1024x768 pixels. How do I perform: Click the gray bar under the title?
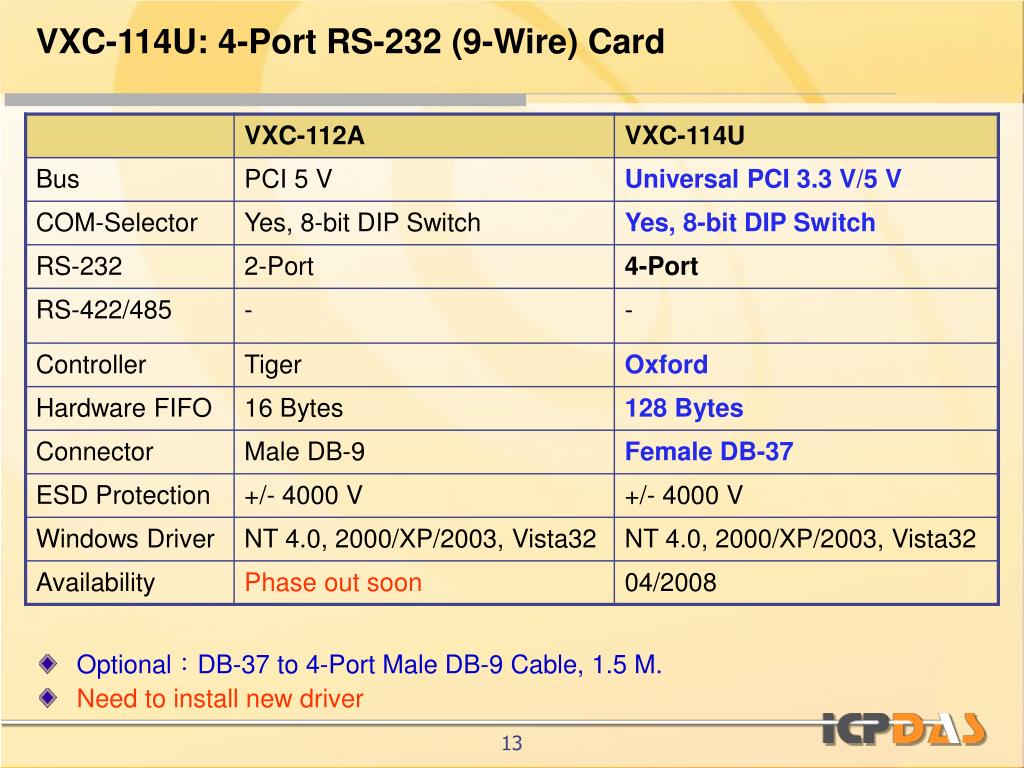pos(265,100)
